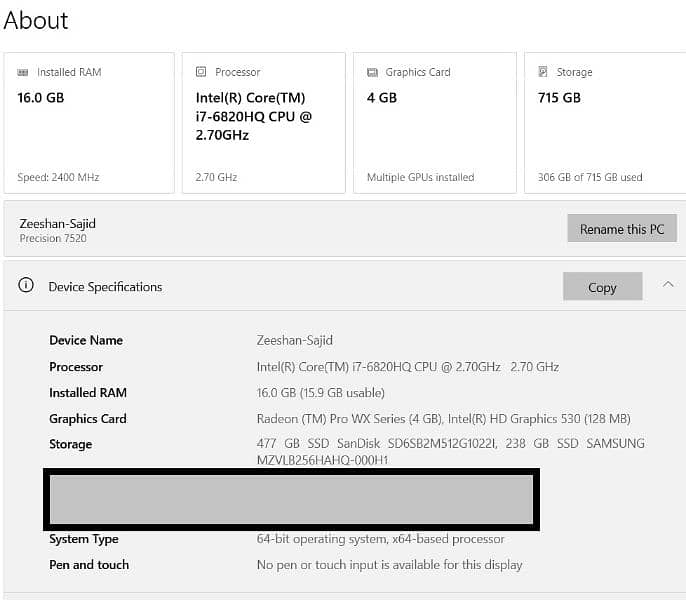This screenshot has width=686, height=600.
Task: Select '16.0 GB (15.9 GB usable)' value
Action: point(320,393)
